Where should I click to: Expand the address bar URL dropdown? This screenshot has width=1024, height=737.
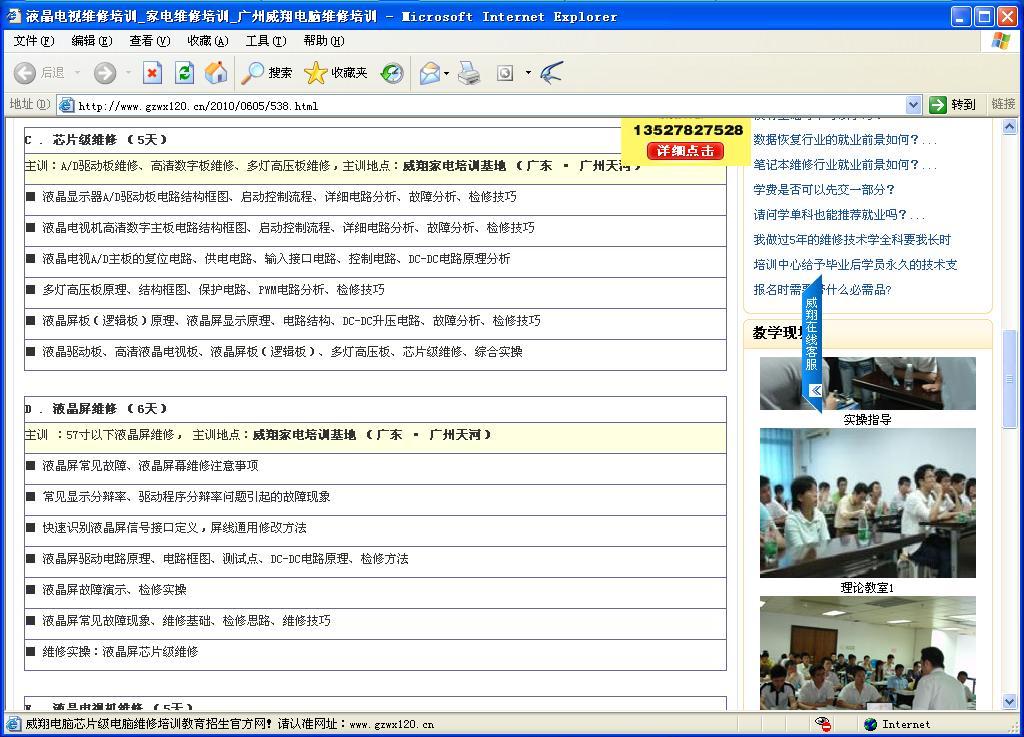pyautogui.click(x=912, y=105)
